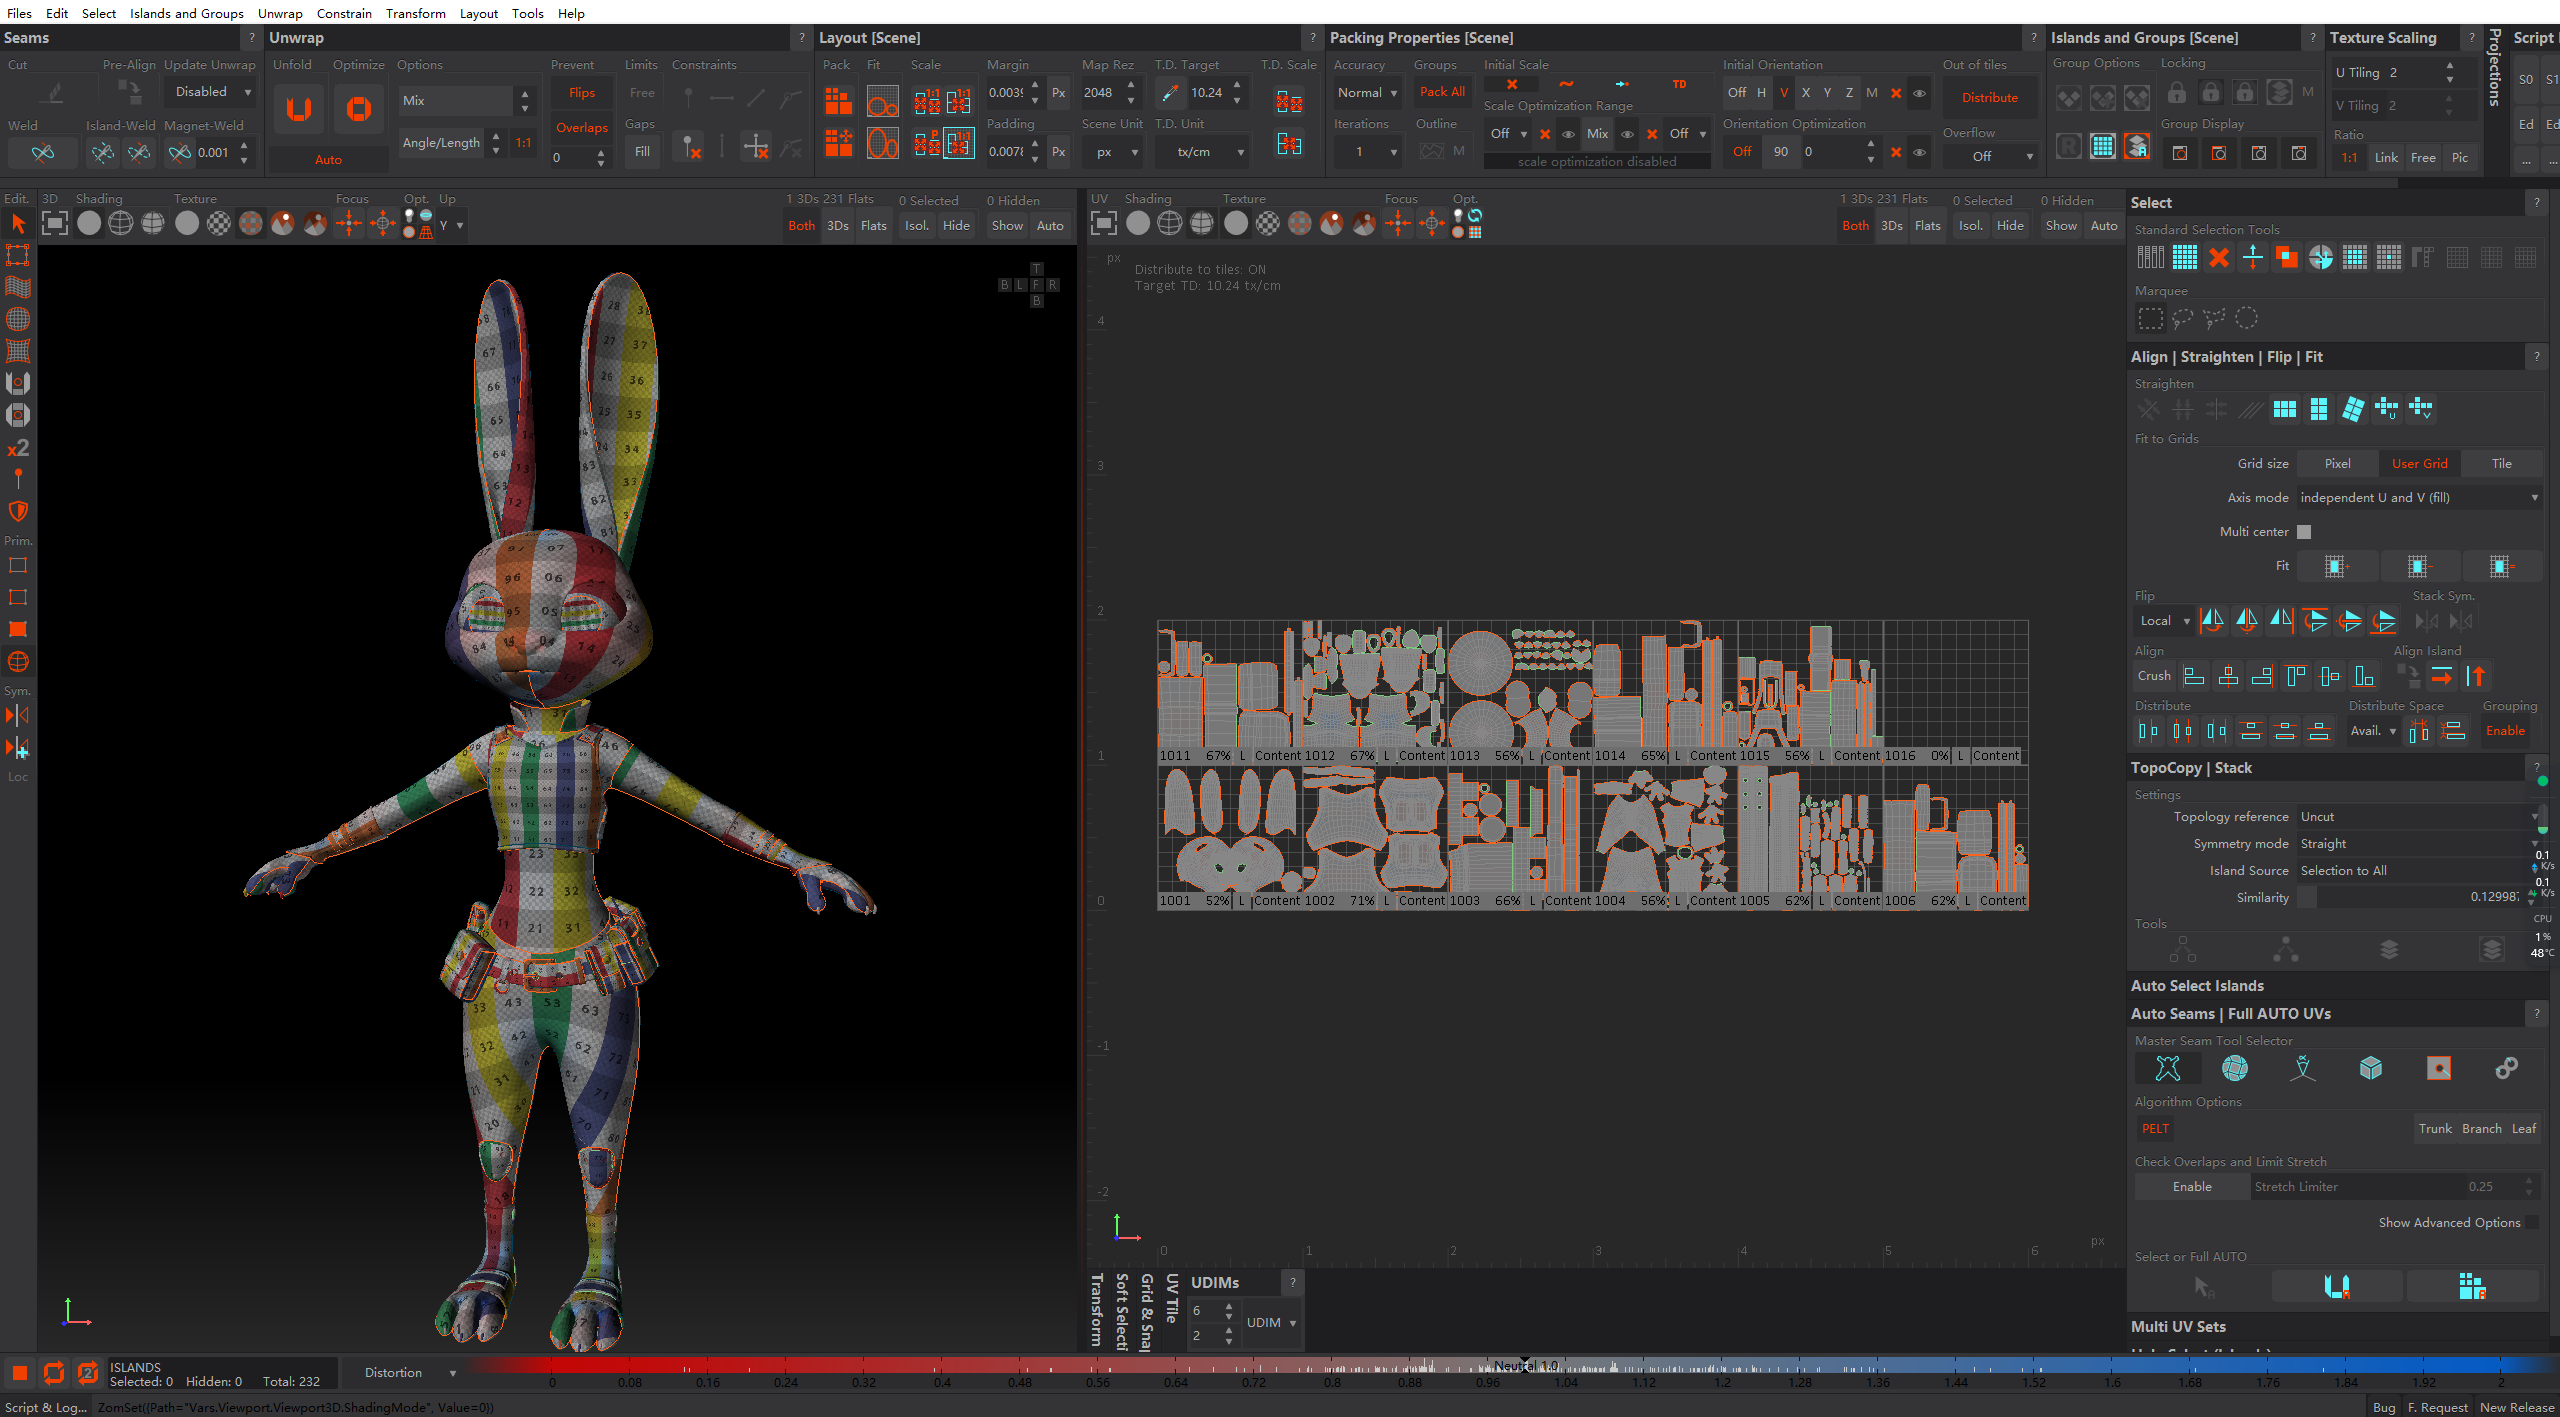Open the Islands and Groups menu
The height and width of the screenshot is (1417, 2560).
point(186,13)
